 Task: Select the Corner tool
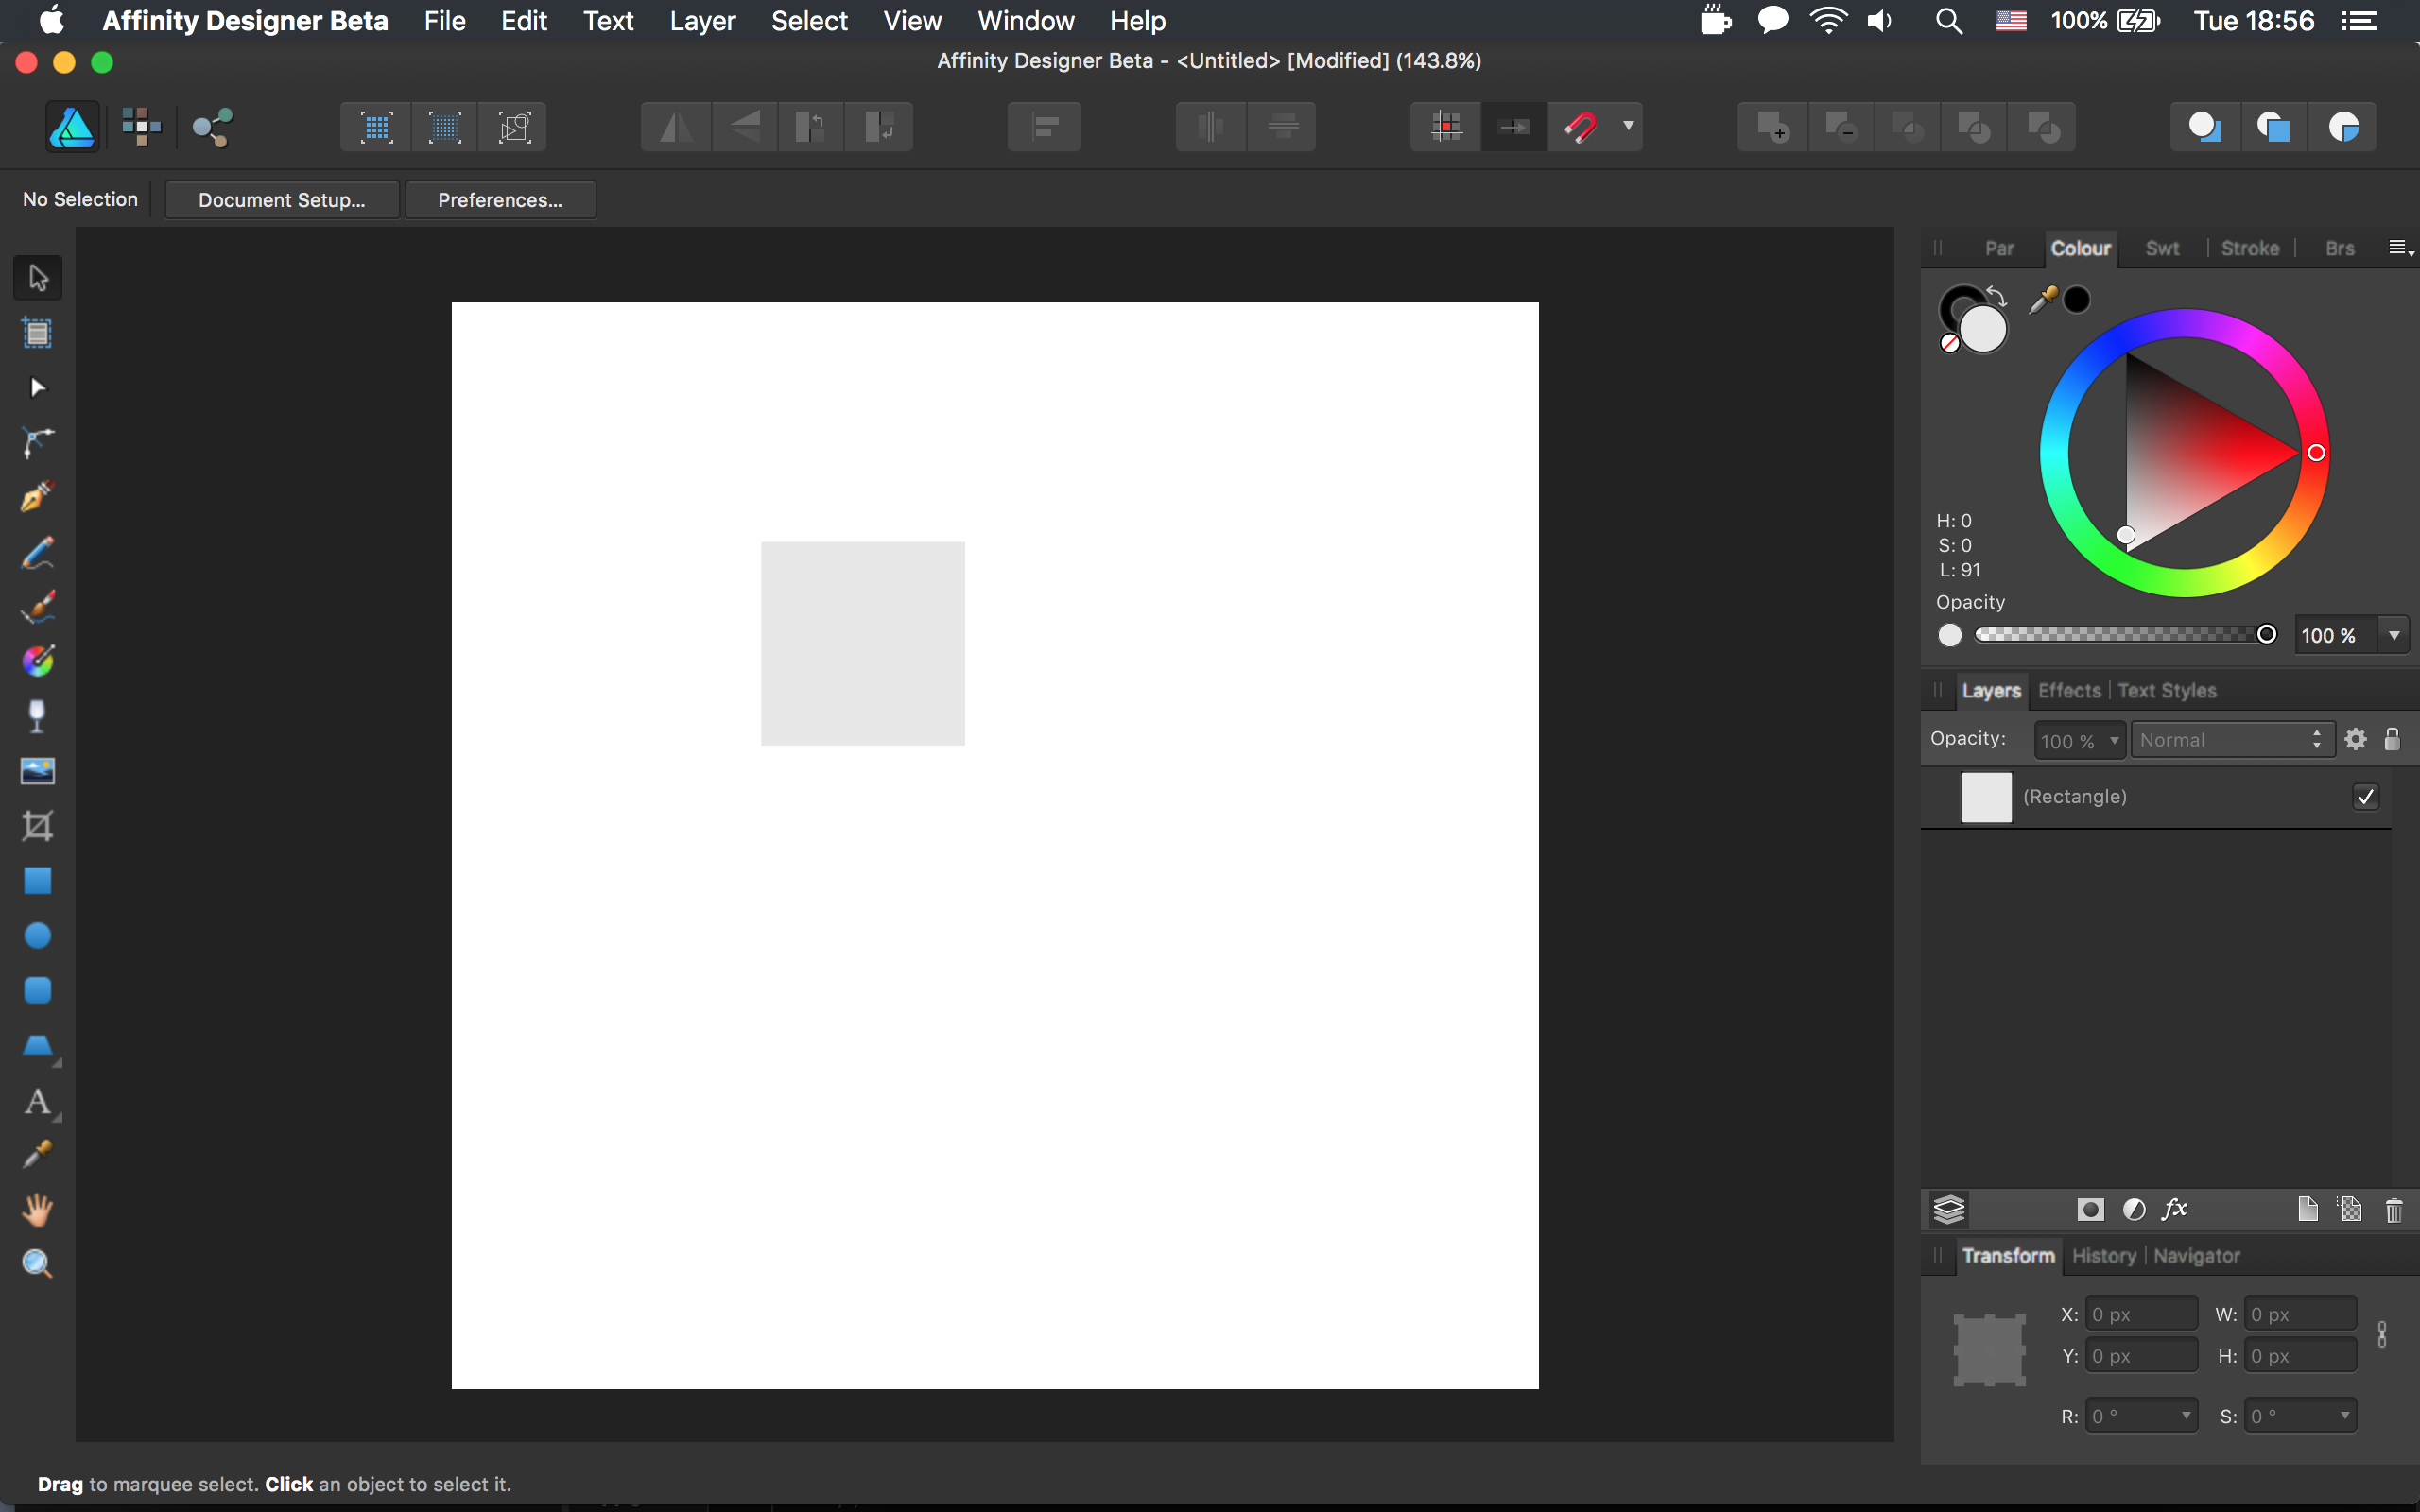pos(38,442)
